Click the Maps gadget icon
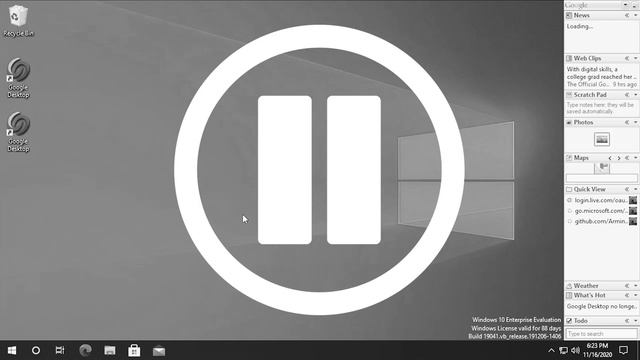 point(569,158)
